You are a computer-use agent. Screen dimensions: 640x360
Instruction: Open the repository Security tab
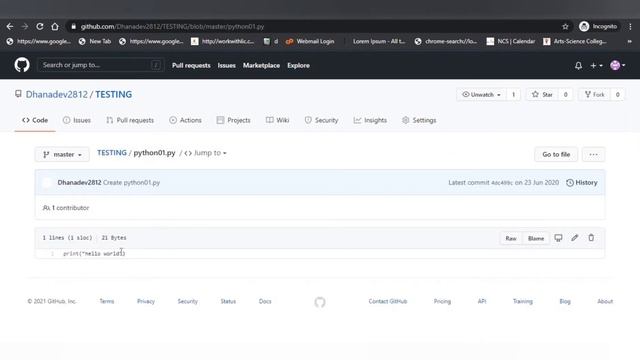click(x=321, y=120)
